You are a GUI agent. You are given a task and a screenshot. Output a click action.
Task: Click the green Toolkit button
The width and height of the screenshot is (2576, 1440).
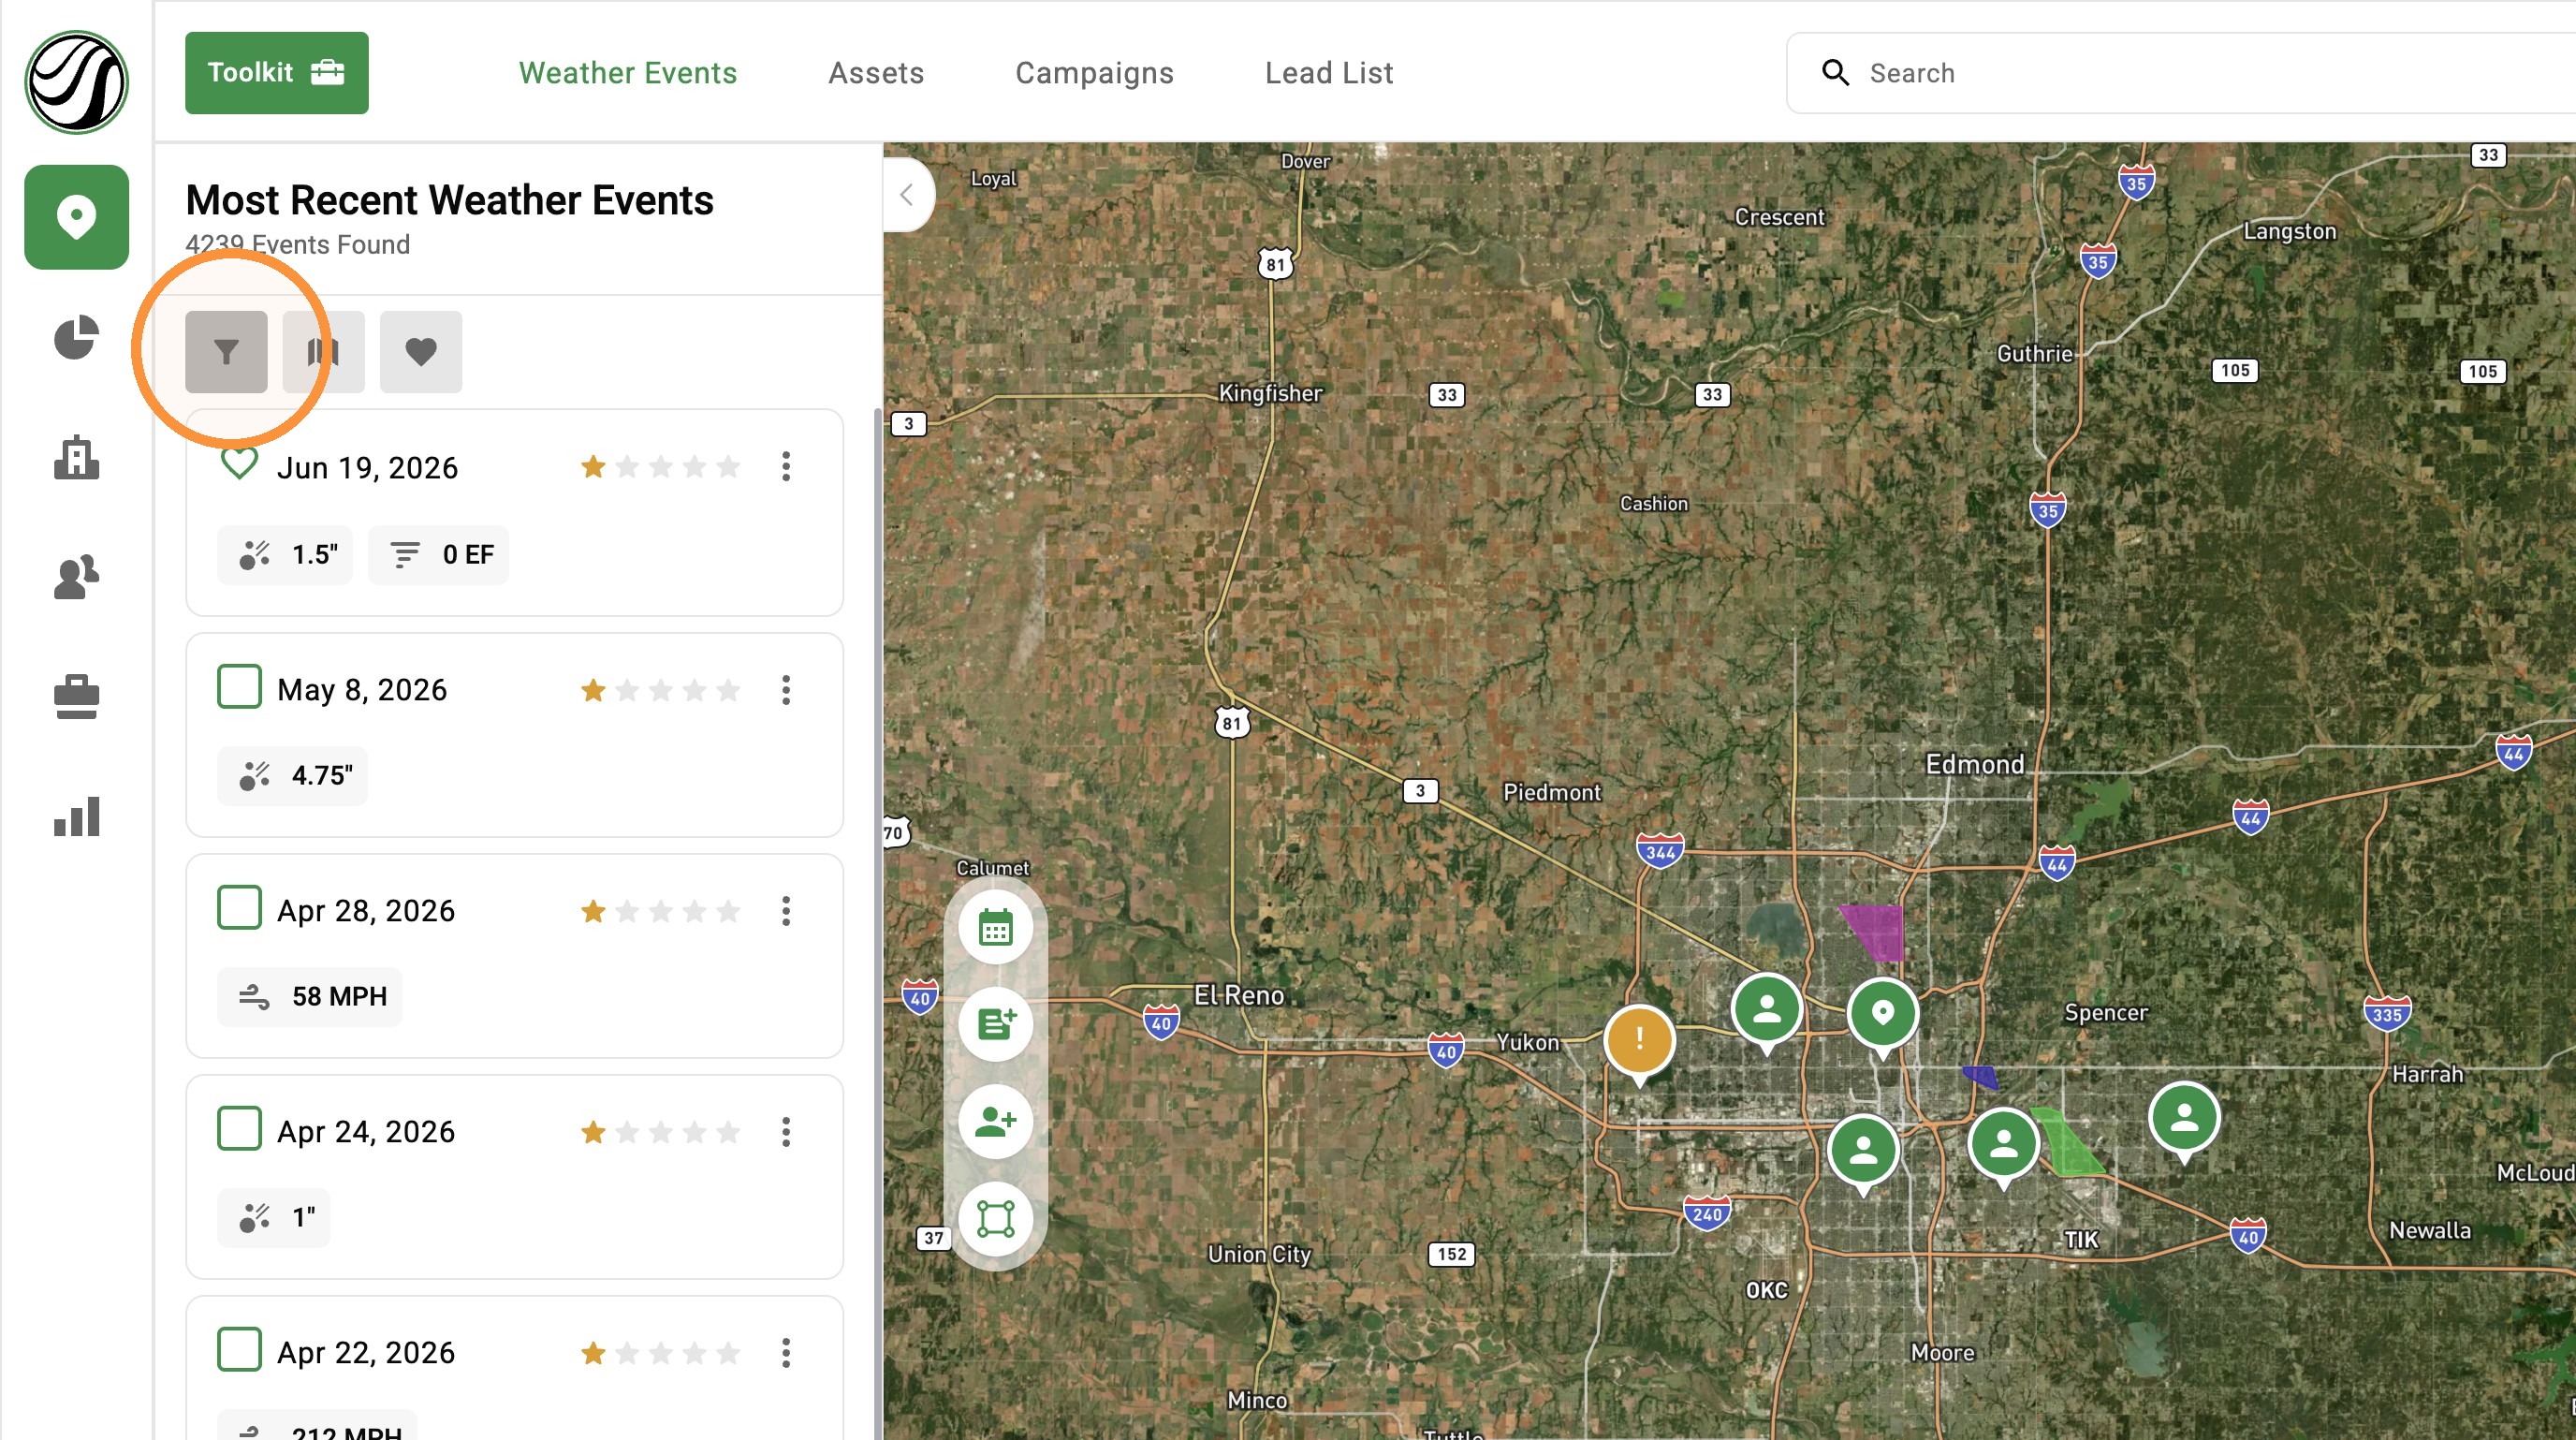[277, 73]
